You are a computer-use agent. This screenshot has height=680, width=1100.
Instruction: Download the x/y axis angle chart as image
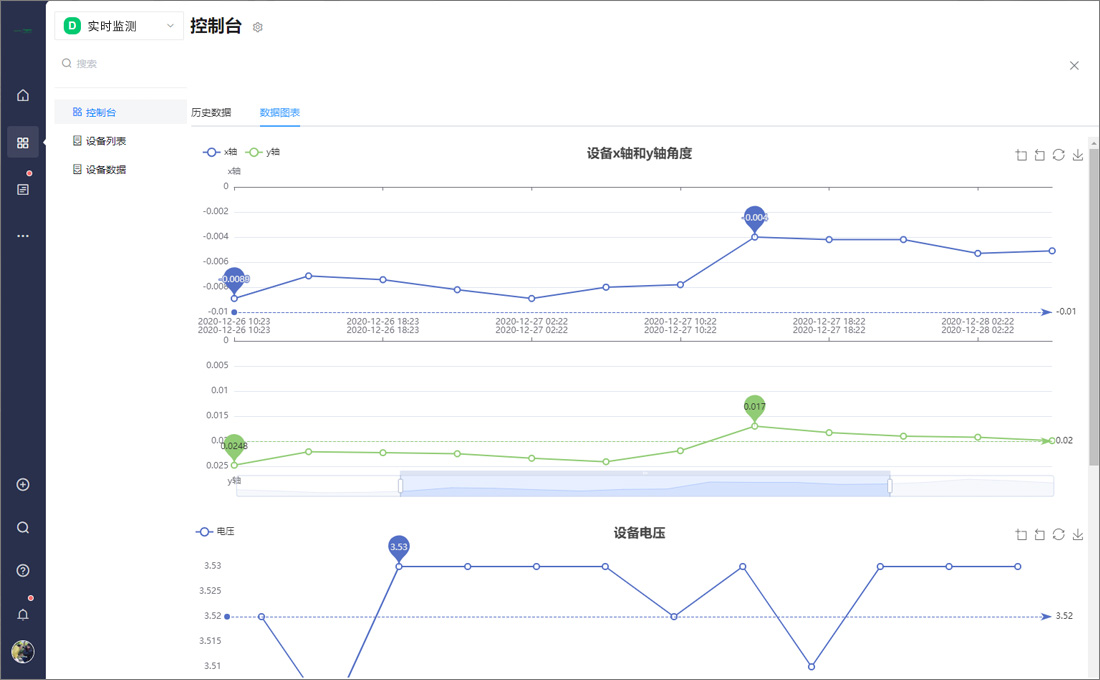pyautogui.click(x=1078, y=155)
